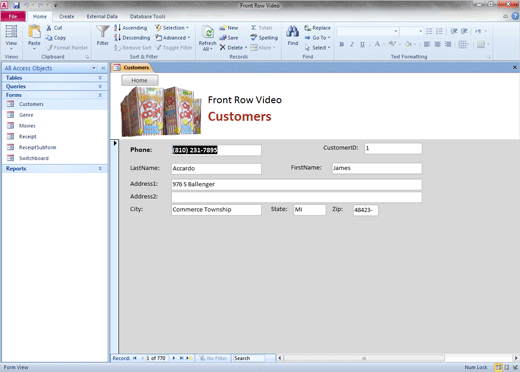Select the Customers document tab

click(x=132, y=68)
